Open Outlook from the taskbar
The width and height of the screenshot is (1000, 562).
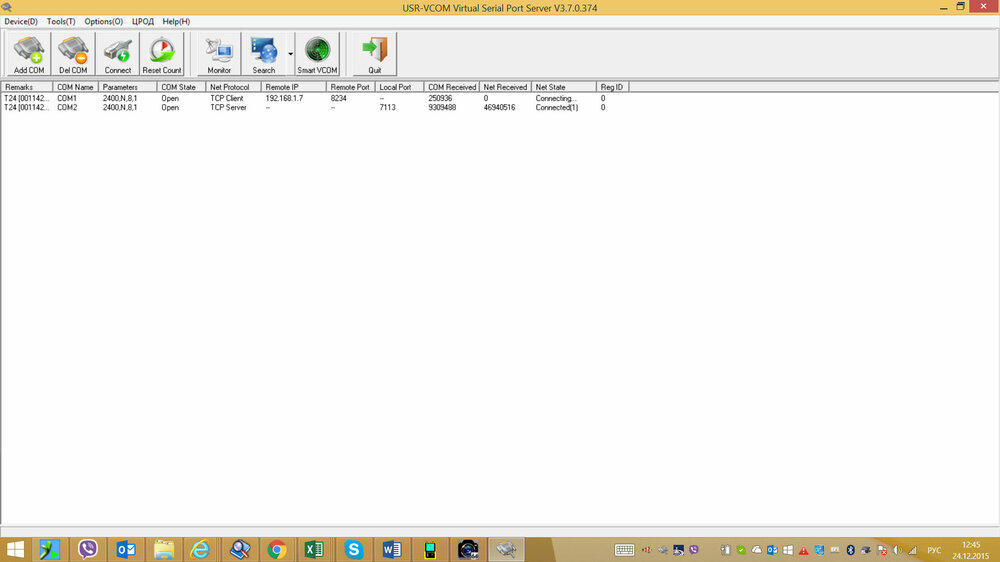click(x=126, y=549)
